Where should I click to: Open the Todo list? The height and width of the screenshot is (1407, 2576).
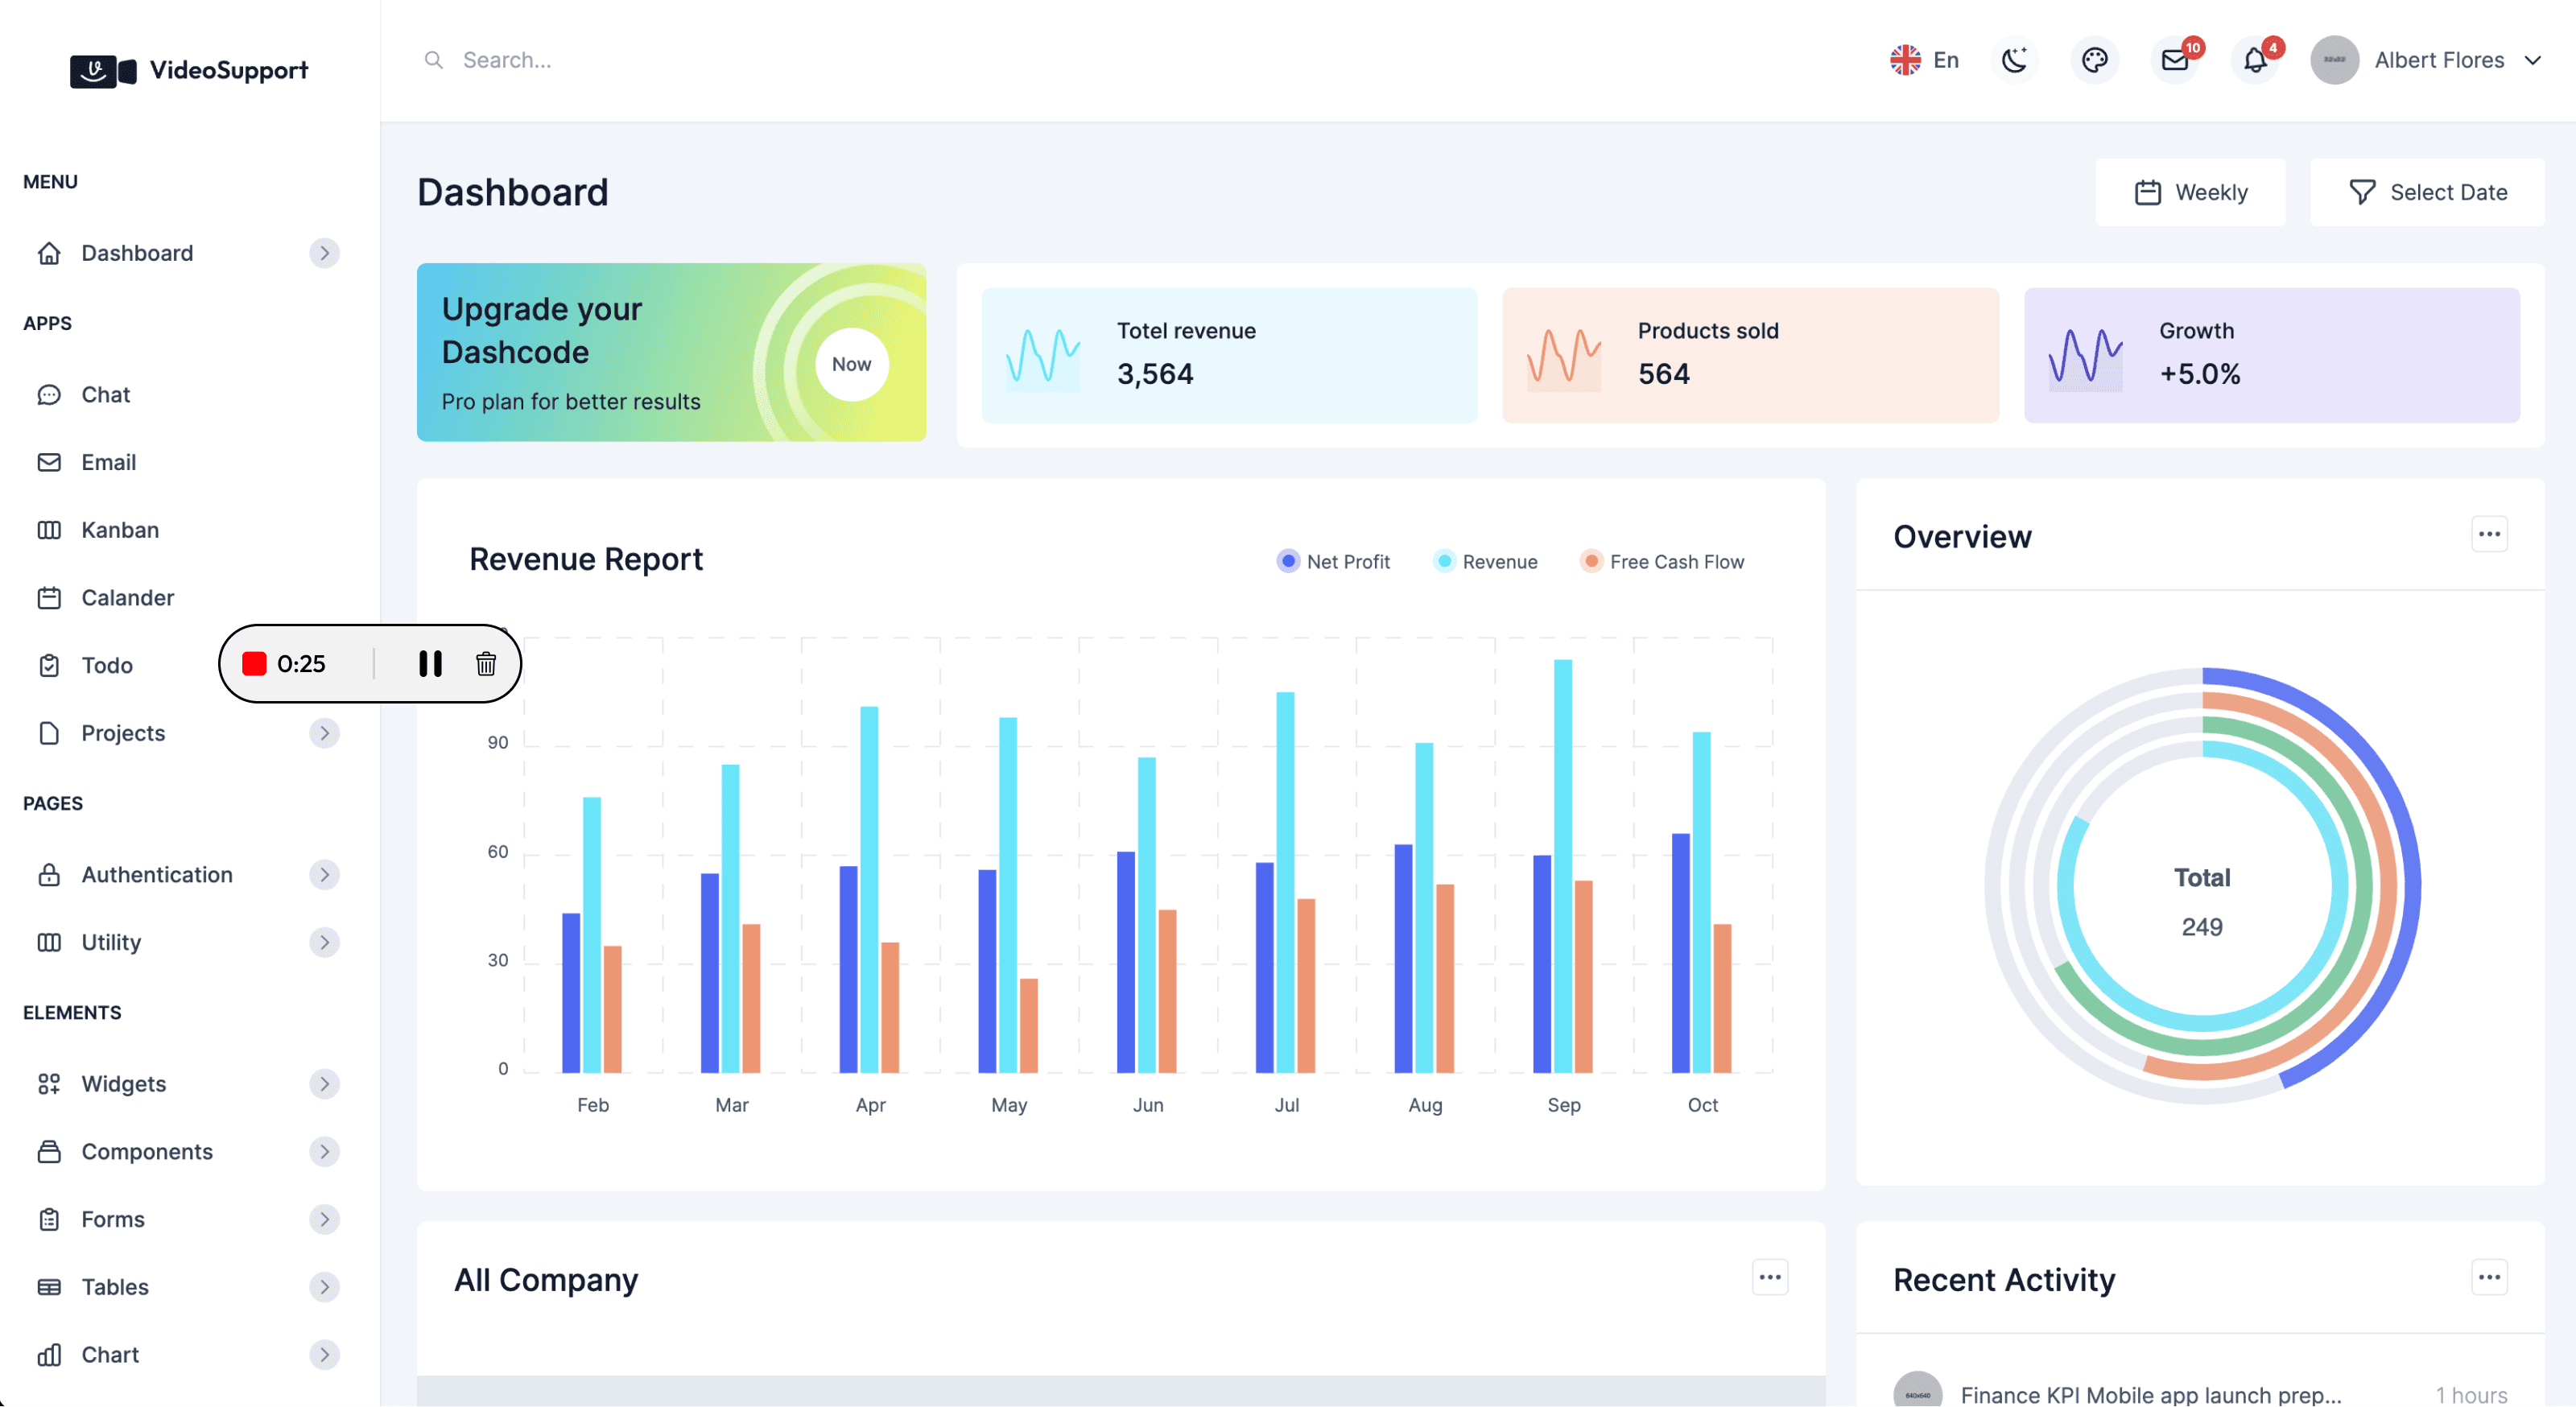click(x=107, y=665)
